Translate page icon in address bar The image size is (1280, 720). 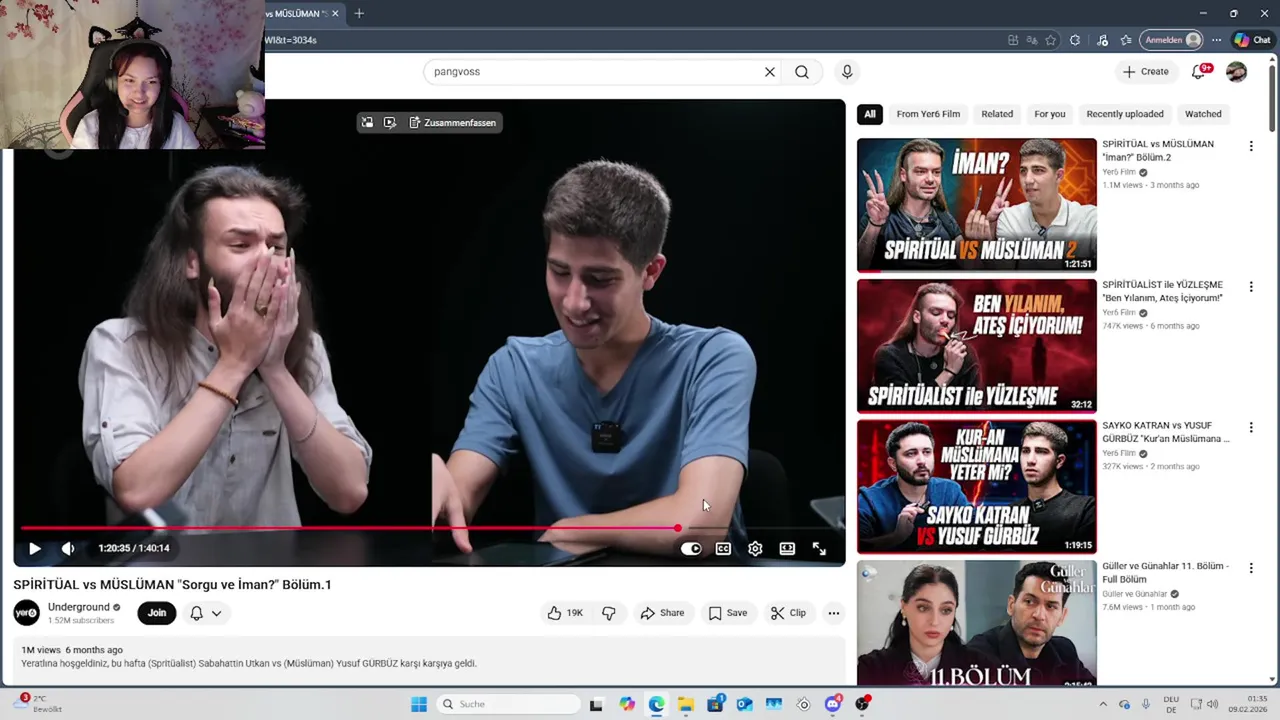coord(1032,40)
